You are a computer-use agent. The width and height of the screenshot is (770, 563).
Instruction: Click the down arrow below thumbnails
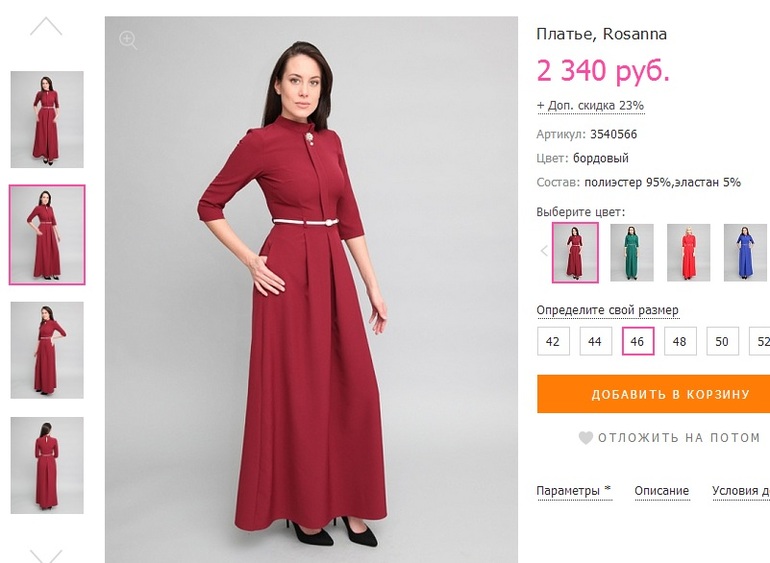click(x=46, y=556)
